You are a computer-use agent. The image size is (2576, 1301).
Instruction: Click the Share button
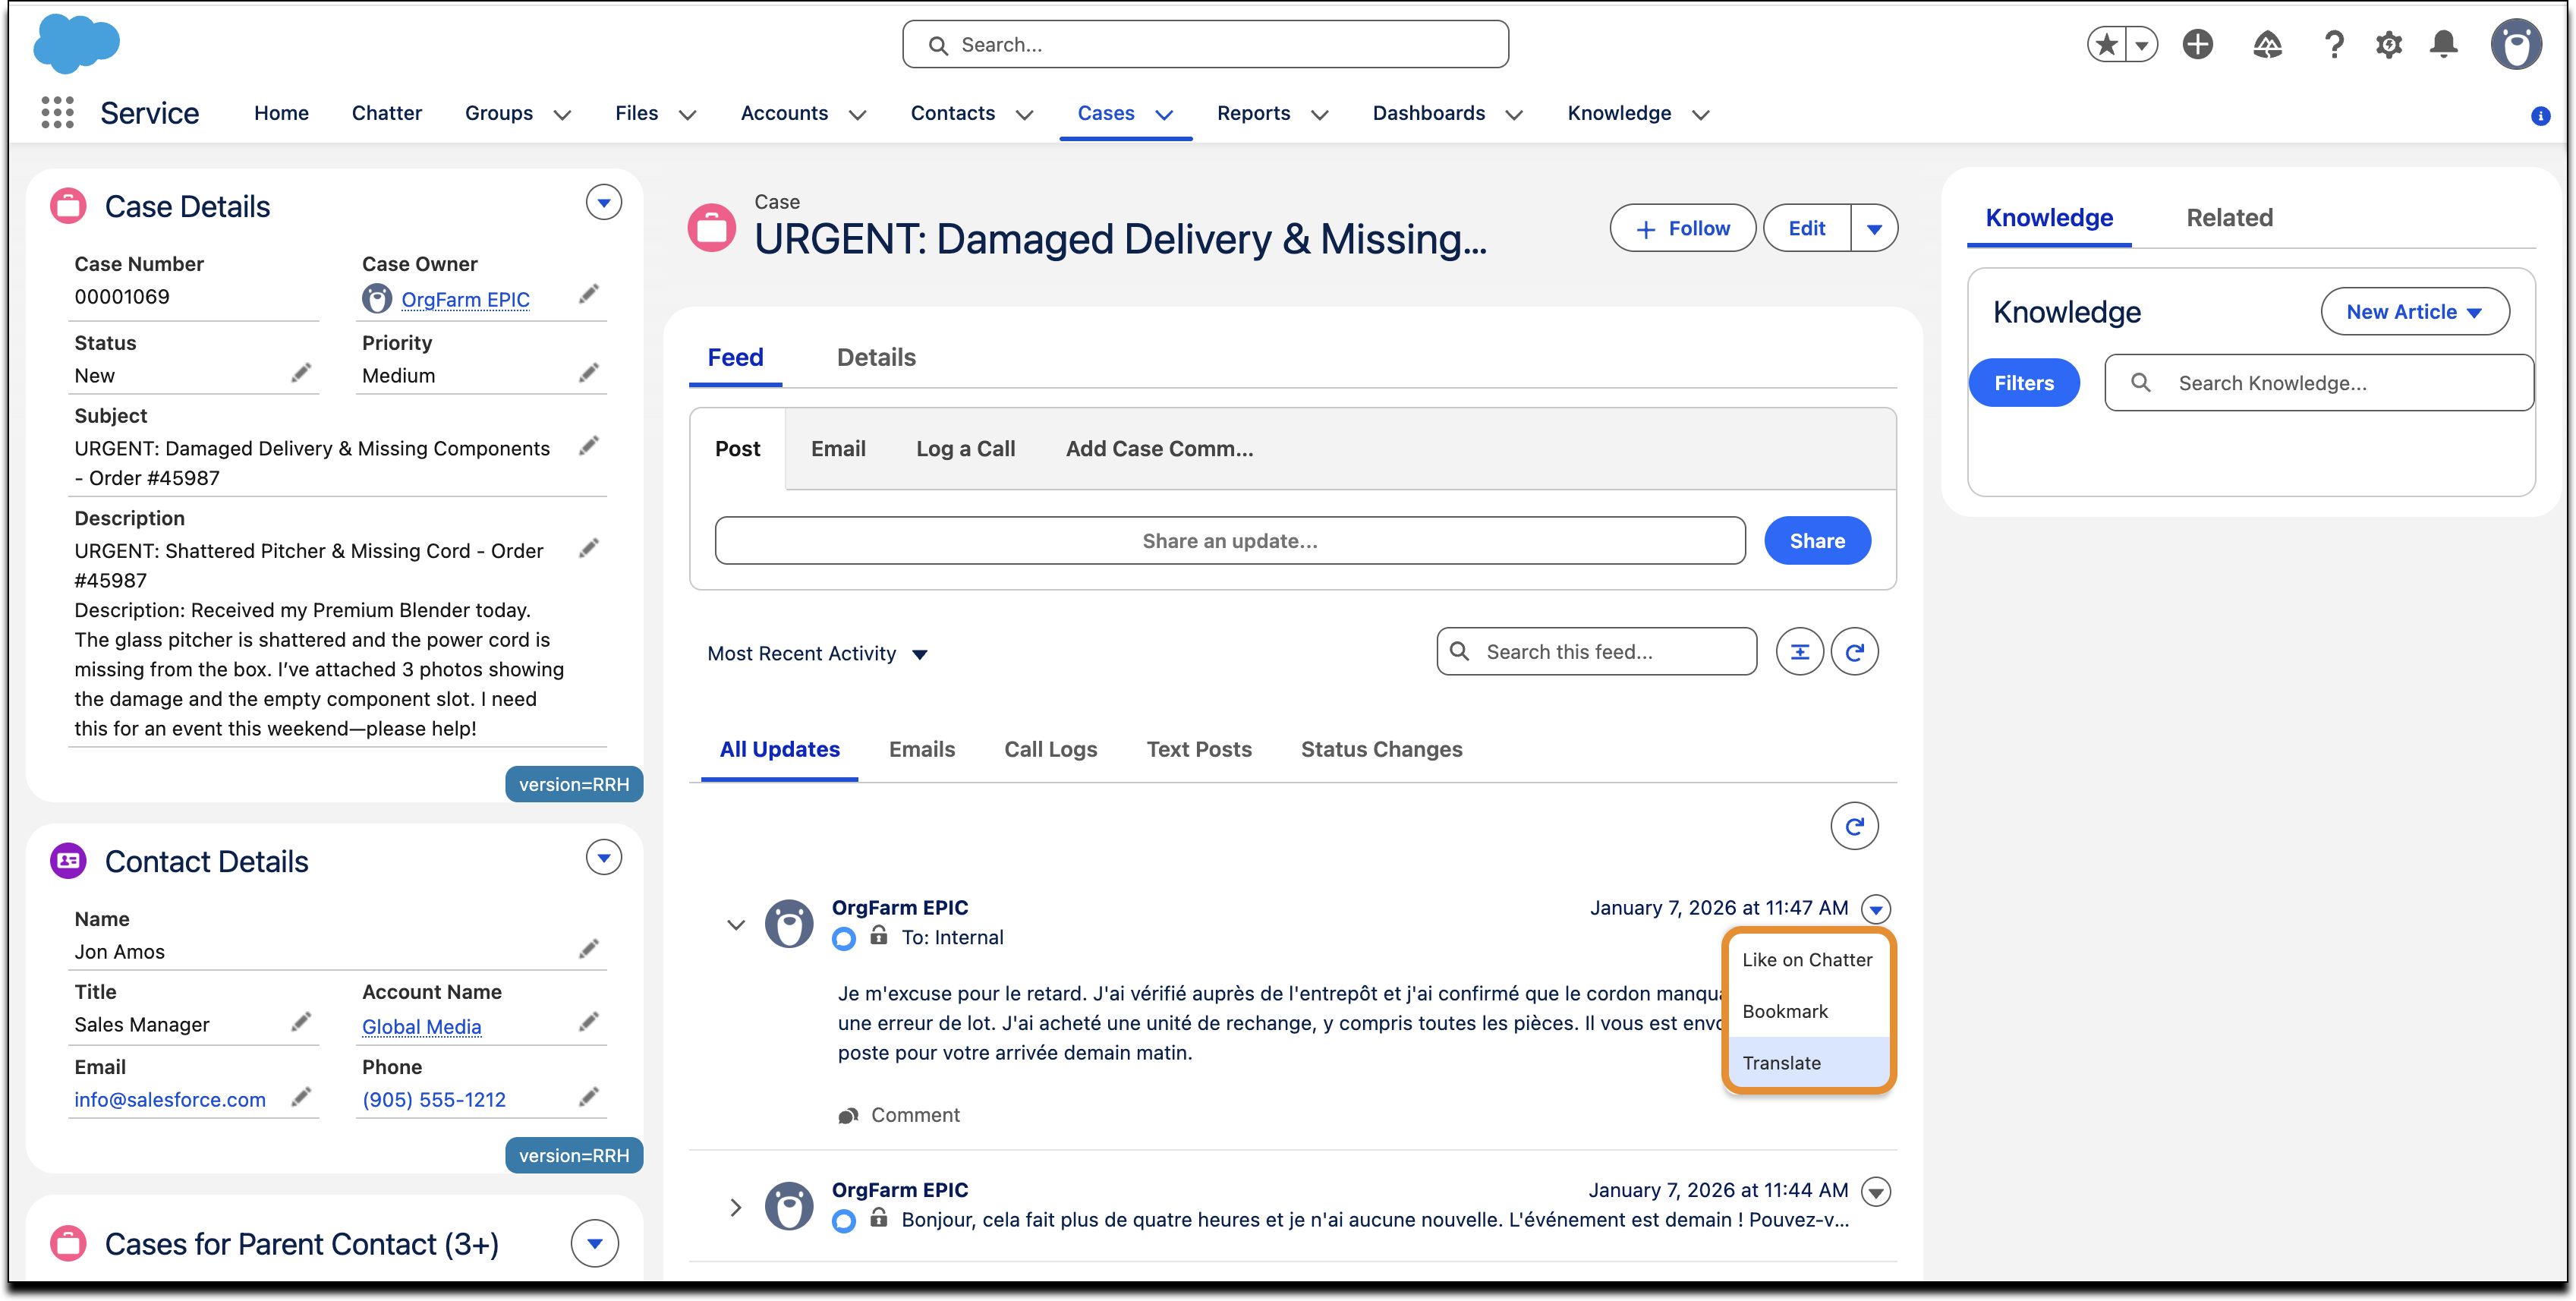1817,541
